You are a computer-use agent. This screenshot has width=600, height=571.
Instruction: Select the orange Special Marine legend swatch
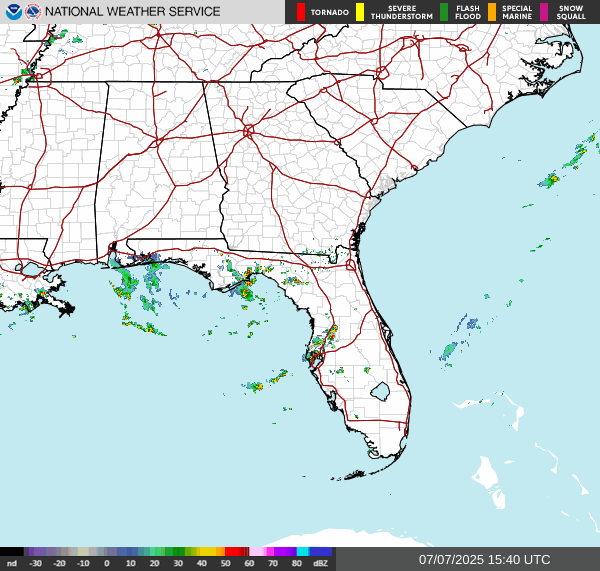coord(492,12)
